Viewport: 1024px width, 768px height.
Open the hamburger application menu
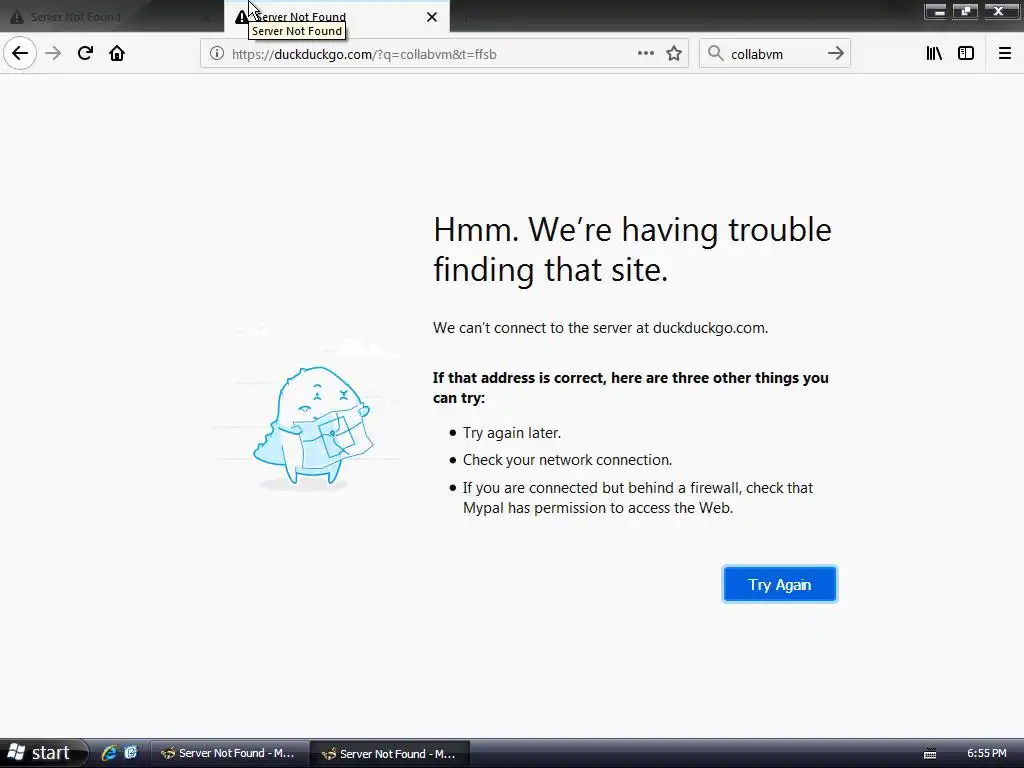tap(1005, 54)
